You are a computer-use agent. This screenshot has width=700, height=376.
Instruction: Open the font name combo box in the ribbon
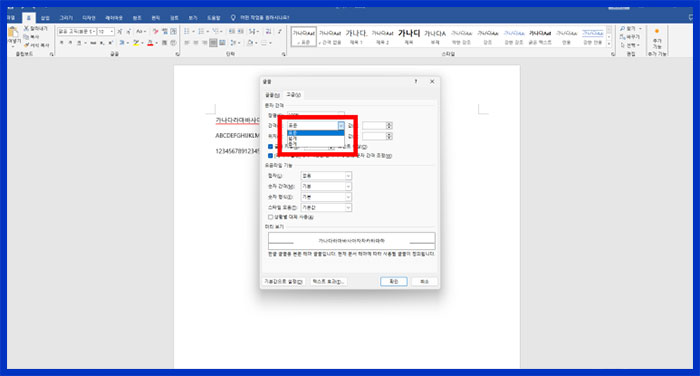76,32
